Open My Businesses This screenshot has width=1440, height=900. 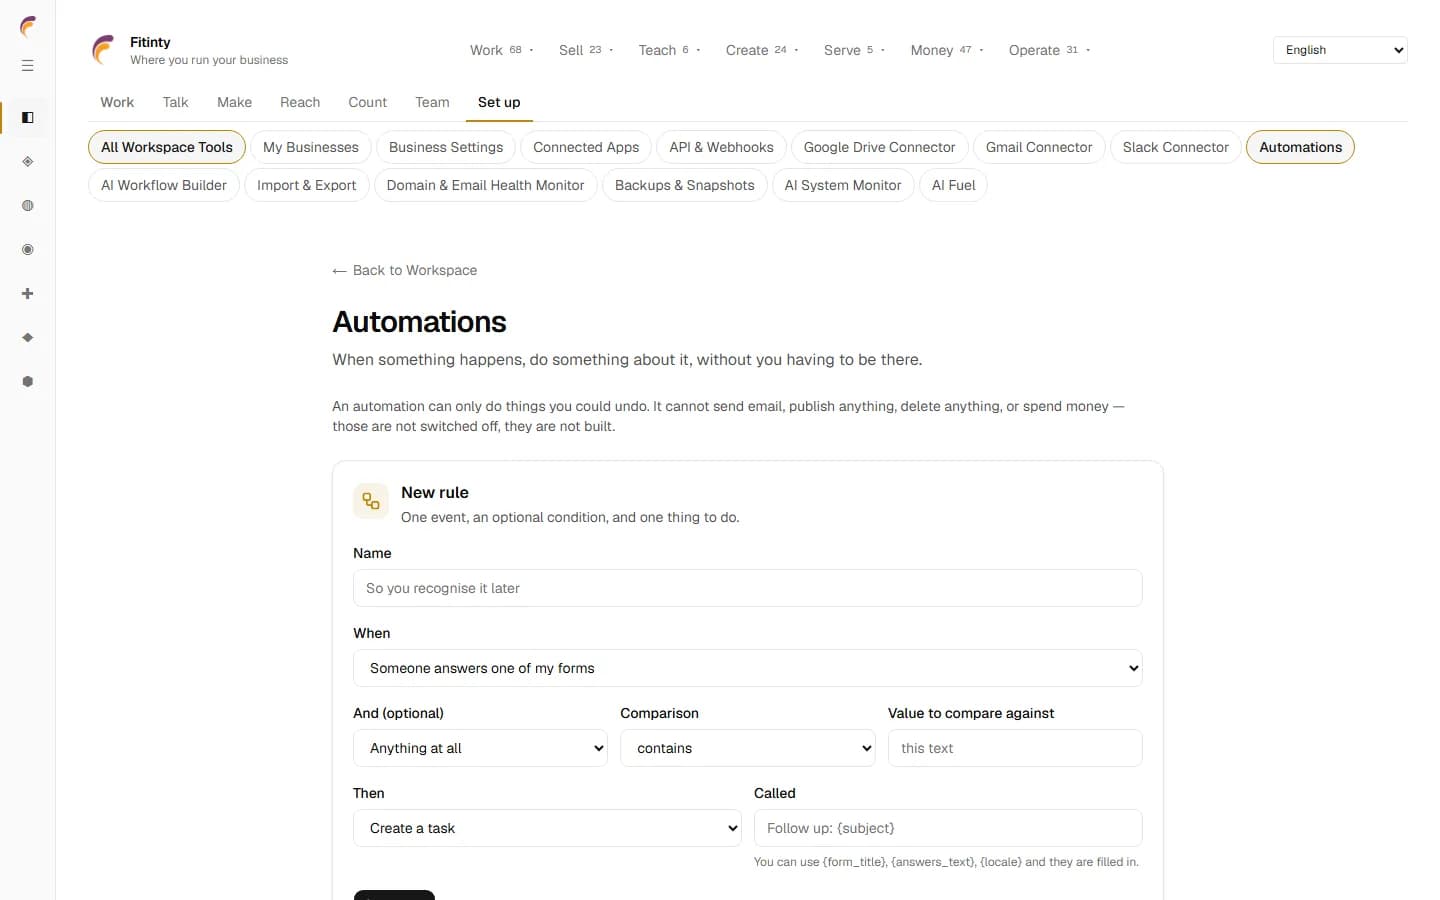pos(311,147)
